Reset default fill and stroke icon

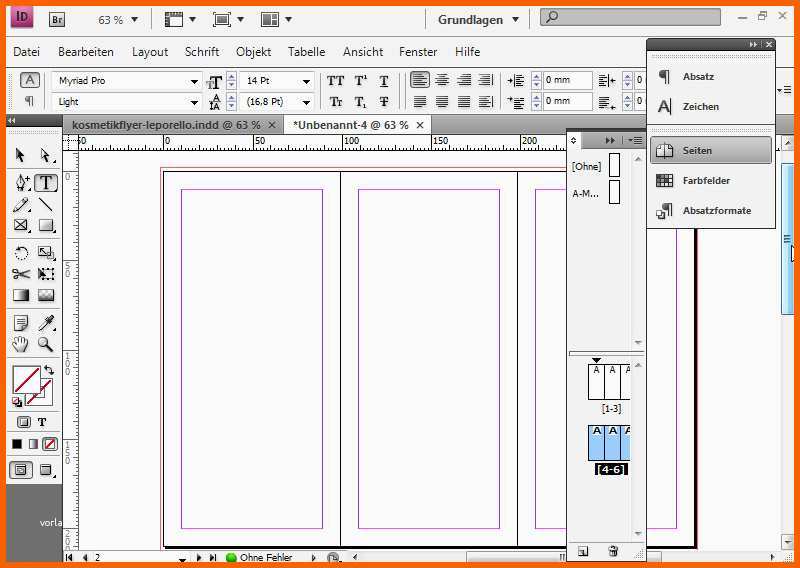click(17, 402)
